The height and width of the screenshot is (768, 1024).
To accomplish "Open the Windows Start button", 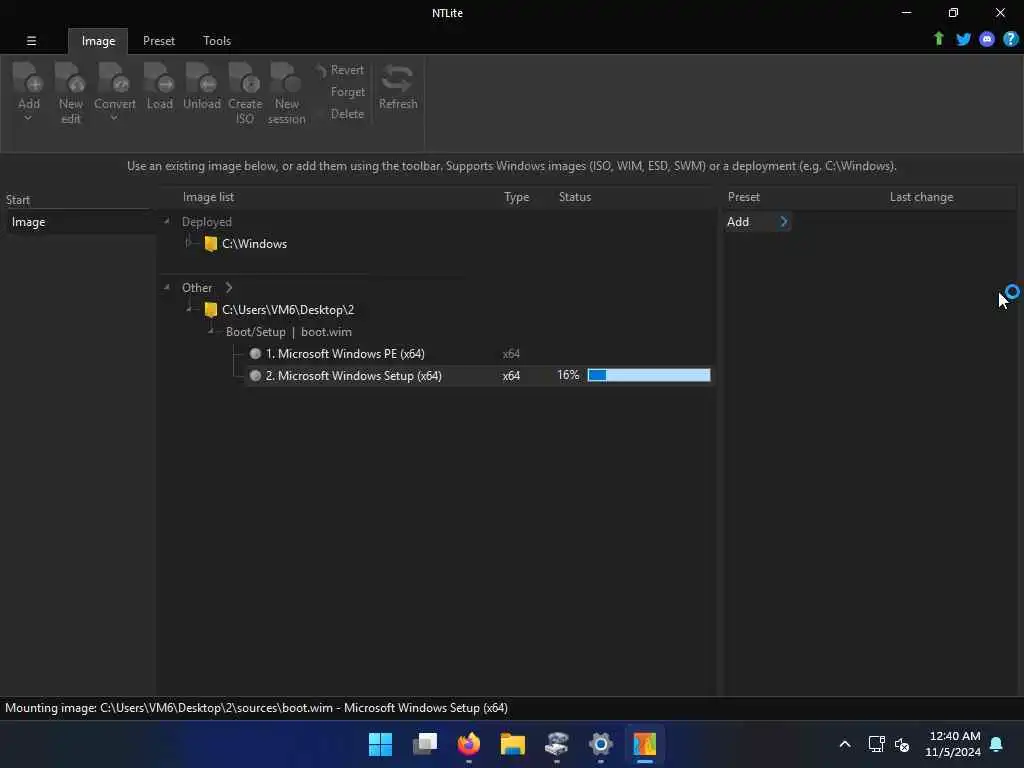I will tap(380, 744).
